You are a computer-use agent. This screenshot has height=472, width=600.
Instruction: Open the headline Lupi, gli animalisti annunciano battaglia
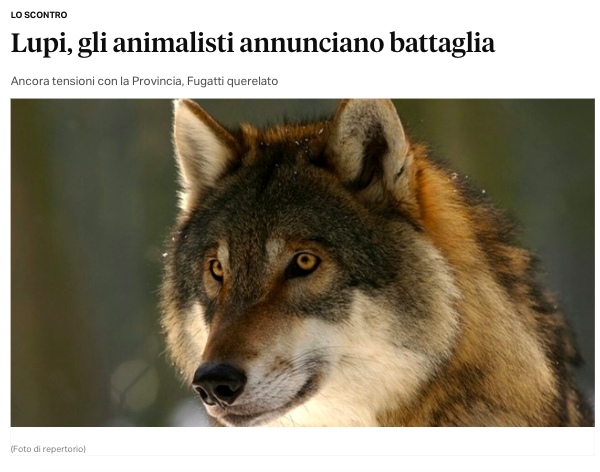pyautogui.click(x=253, y=43)
